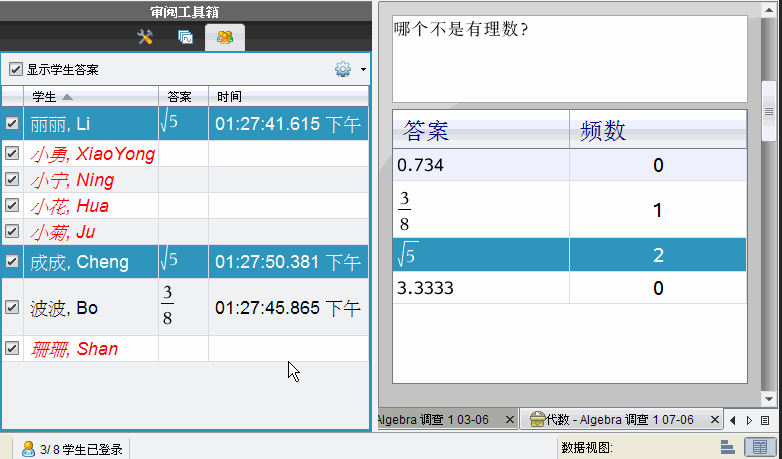This screenshot has height=459, width=782.
Task: Click the gear options icon
Action: point(343,70)
